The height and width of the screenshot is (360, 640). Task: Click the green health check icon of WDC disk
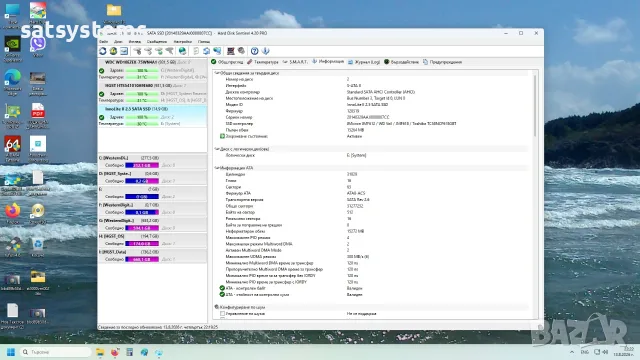coord(102,71)
